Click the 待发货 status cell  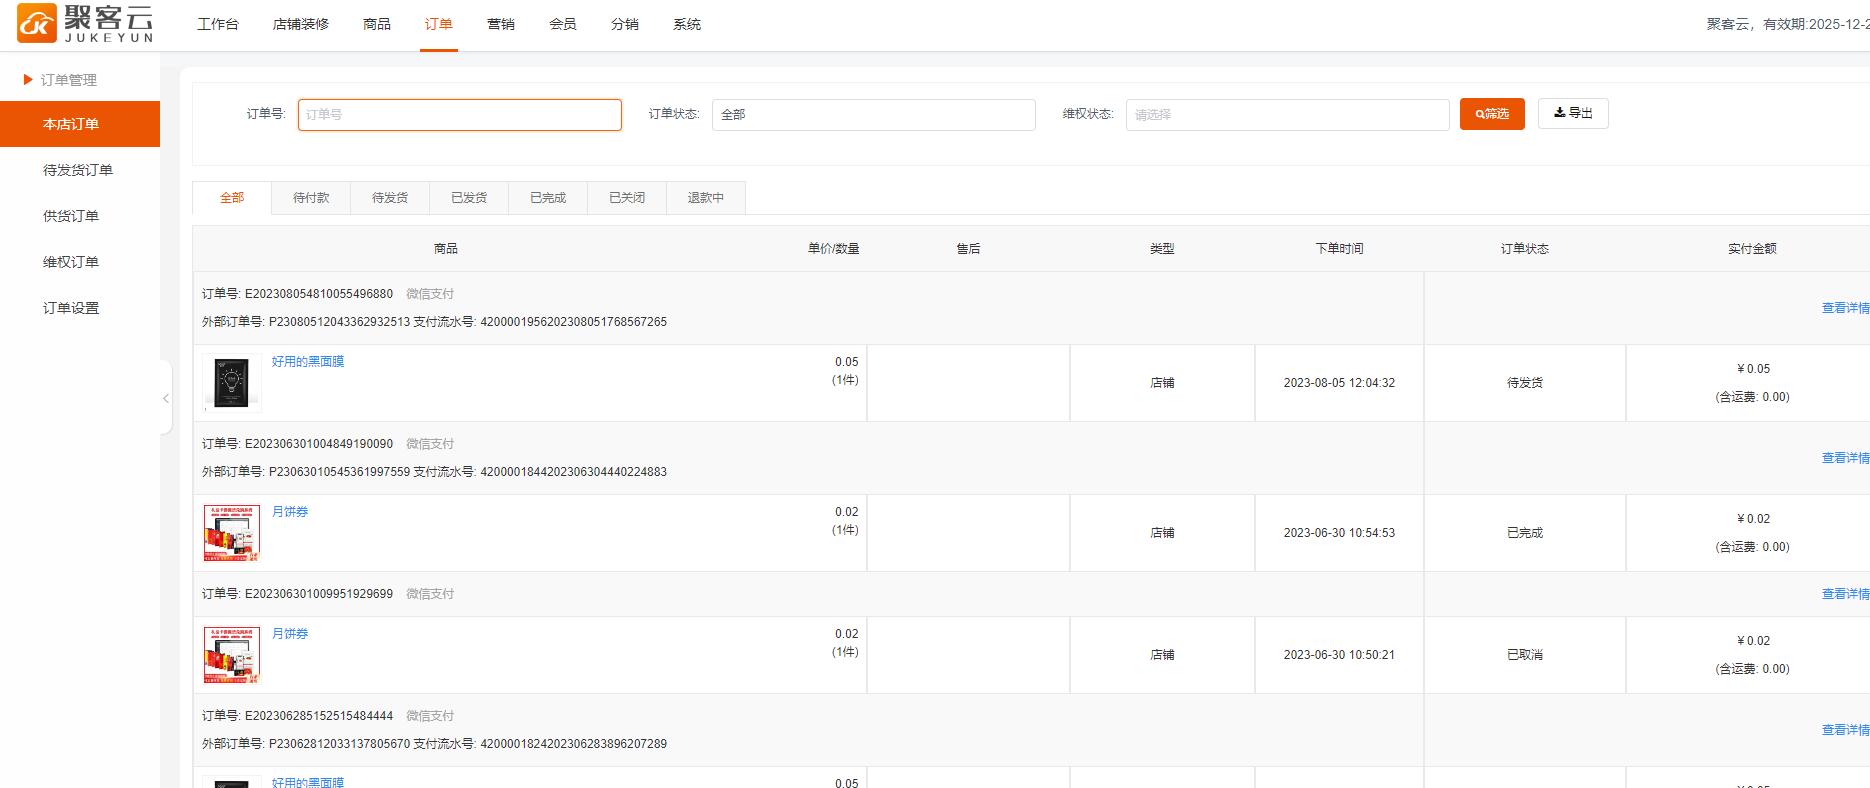1525,383
